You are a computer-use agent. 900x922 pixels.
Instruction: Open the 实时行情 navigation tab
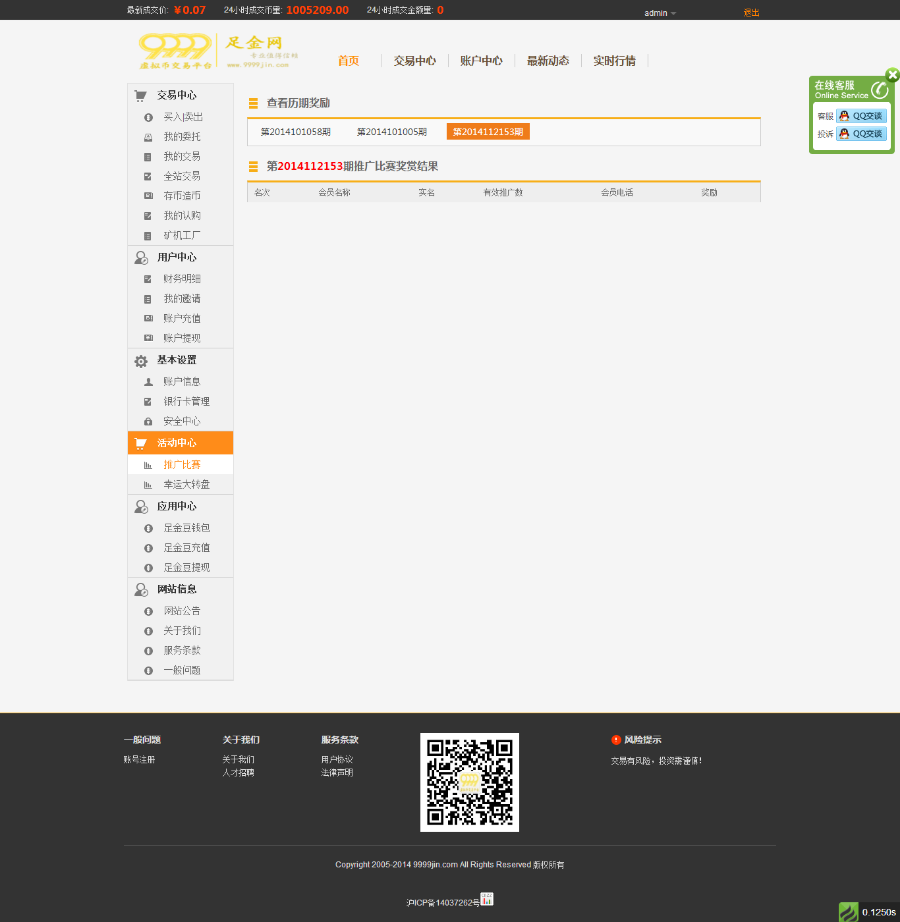pos(614,61)
